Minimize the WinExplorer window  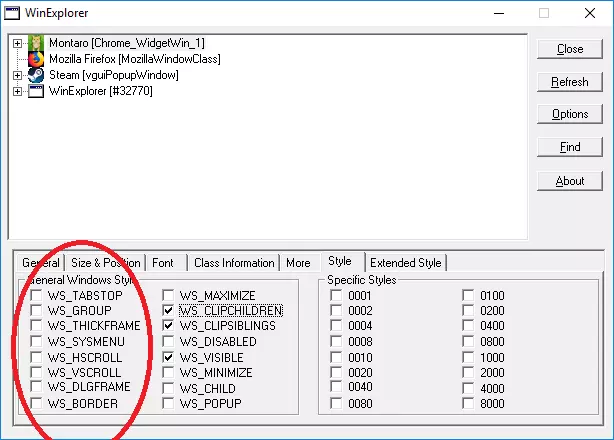499,13
